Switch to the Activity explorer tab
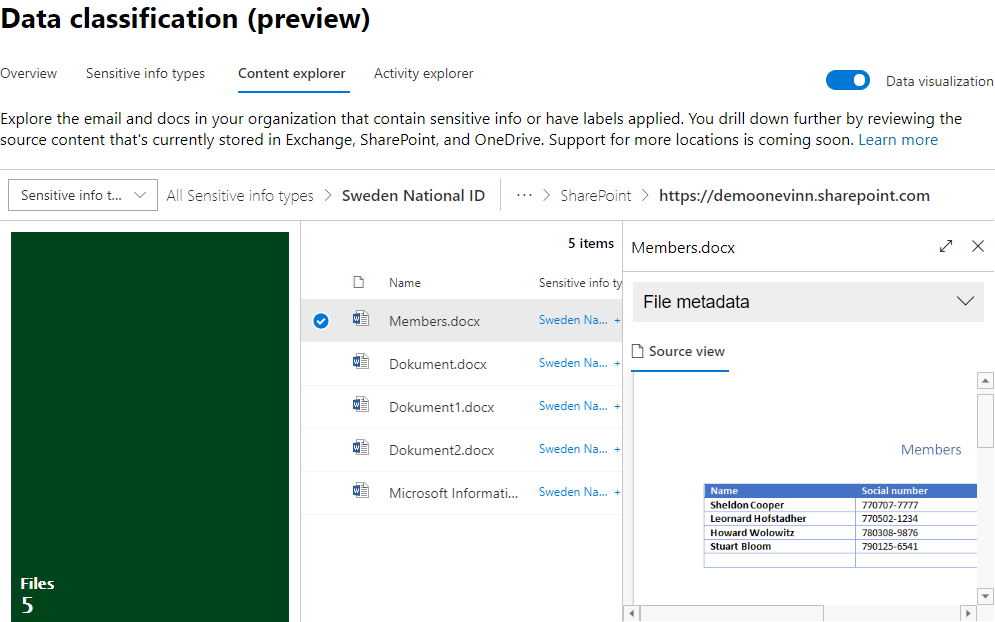995x622 pixels. click(423, 74)
